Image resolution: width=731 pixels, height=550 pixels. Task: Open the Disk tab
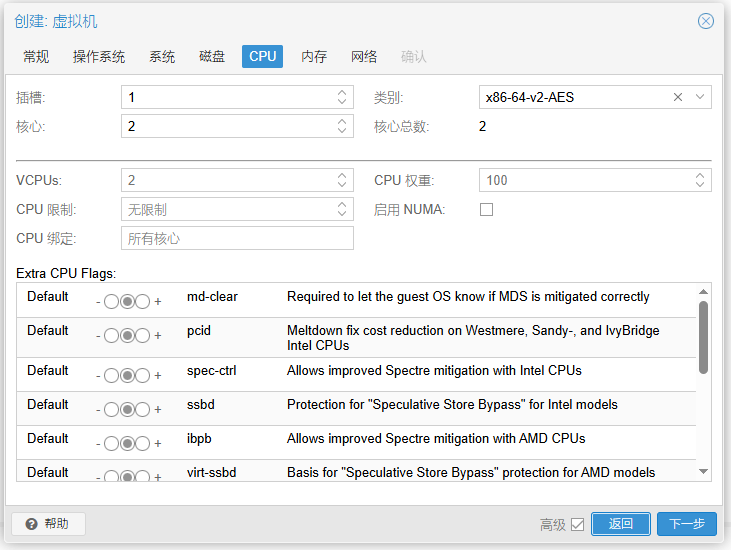[212, 56]
